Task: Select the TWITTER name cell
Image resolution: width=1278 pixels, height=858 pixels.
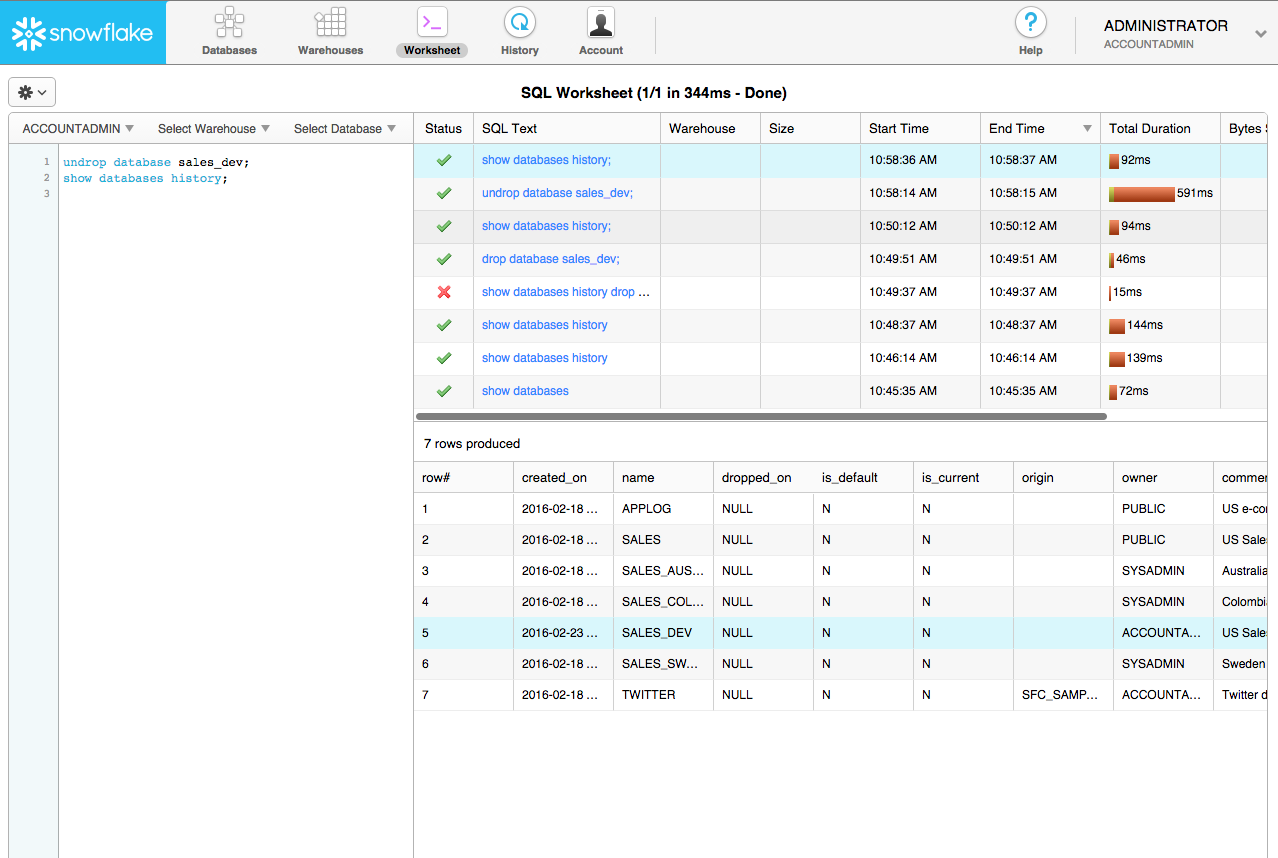Action: (x=663, y=694)
